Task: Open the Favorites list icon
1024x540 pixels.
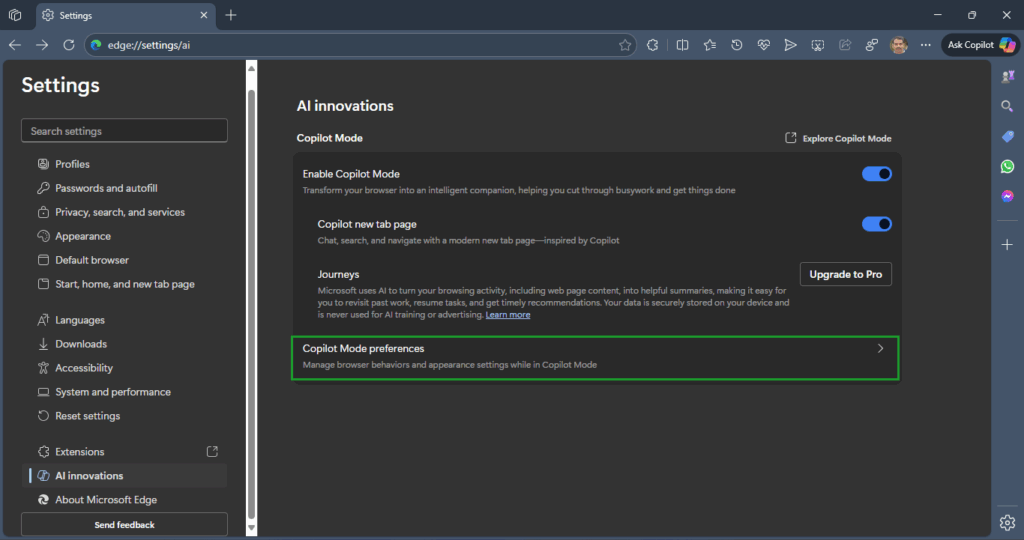Action: pos(709,45)
